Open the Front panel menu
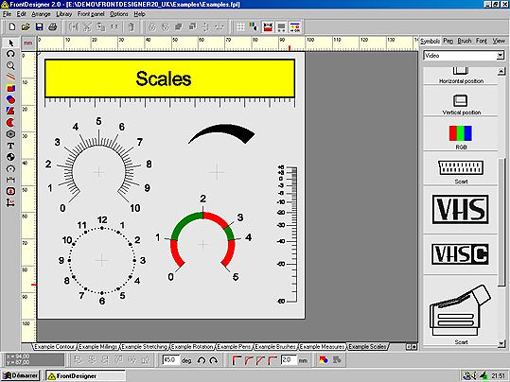The height and width of the screenshot is (382, 510). [x=91, y=14]
